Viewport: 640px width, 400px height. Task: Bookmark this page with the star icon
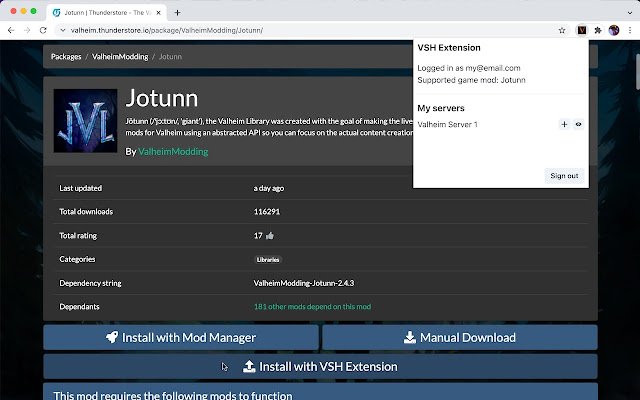point(562,30)
